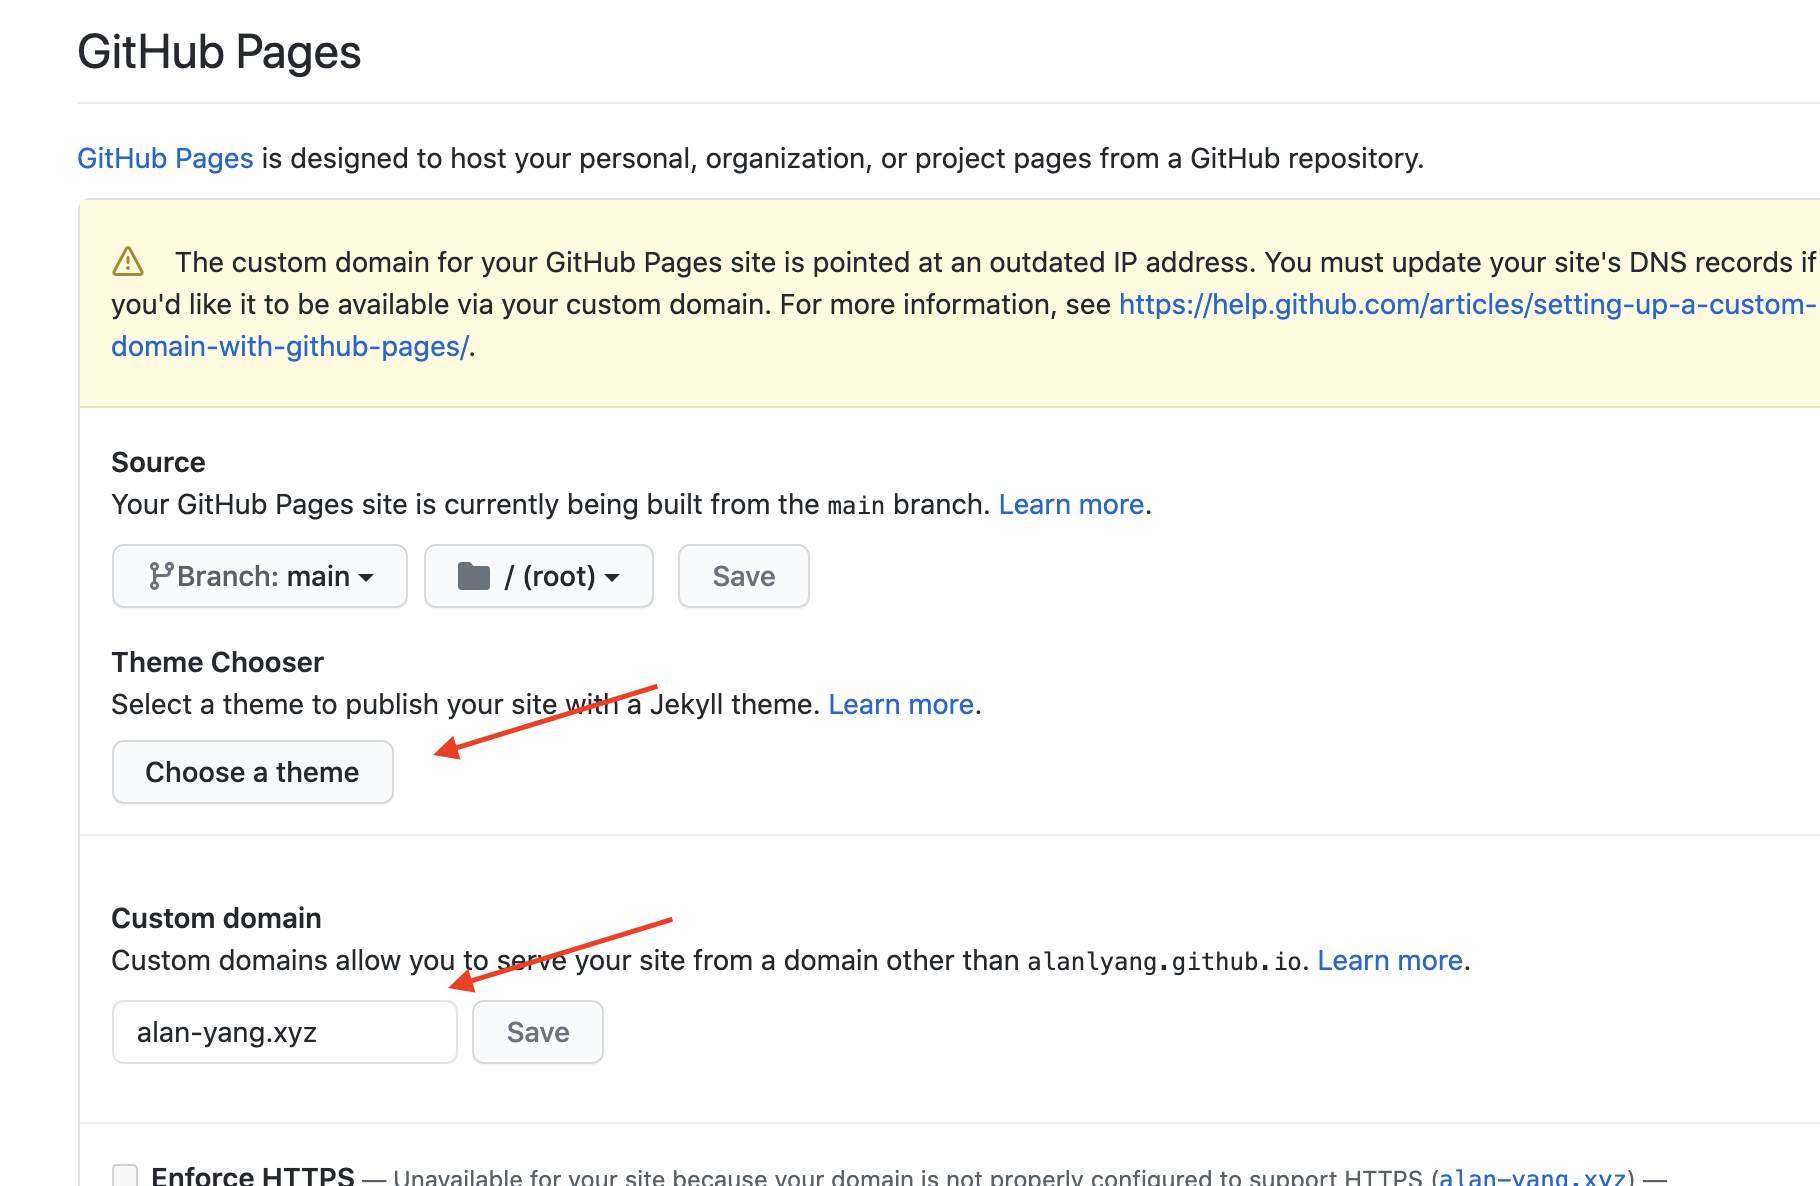Click the warning triangle icon in the banner

(x=128, y=262)
